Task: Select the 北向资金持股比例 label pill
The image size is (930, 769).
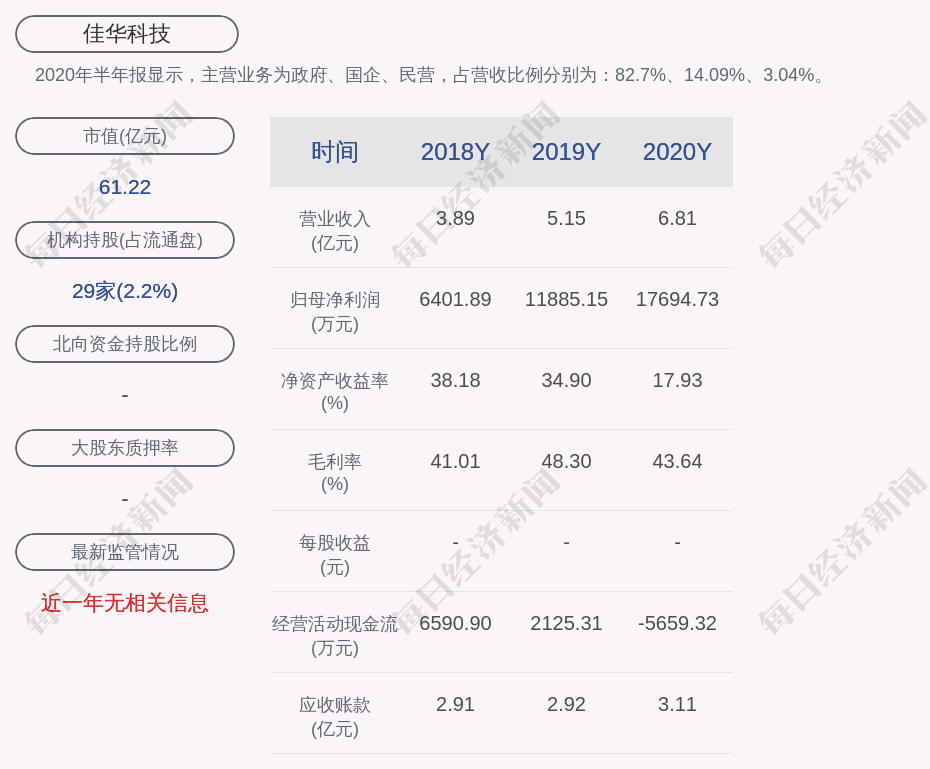Action: [x=125, y=344]
